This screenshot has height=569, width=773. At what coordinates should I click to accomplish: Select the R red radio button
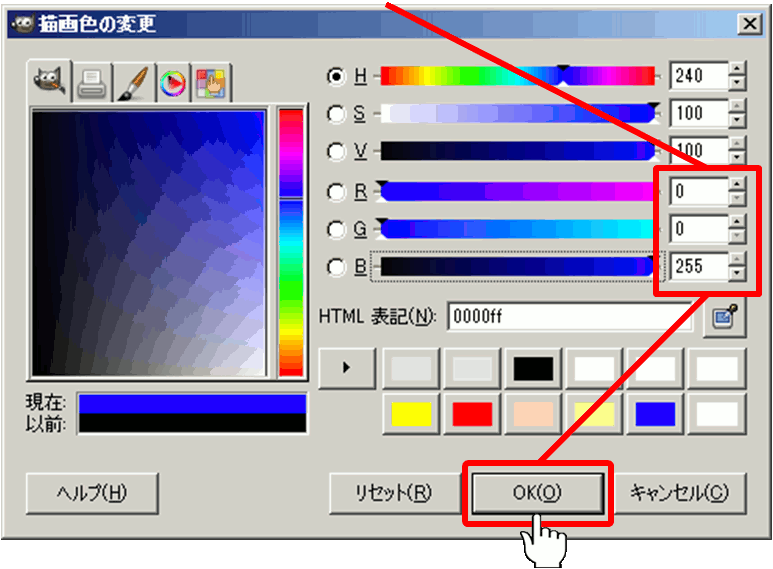click(336, 192)
